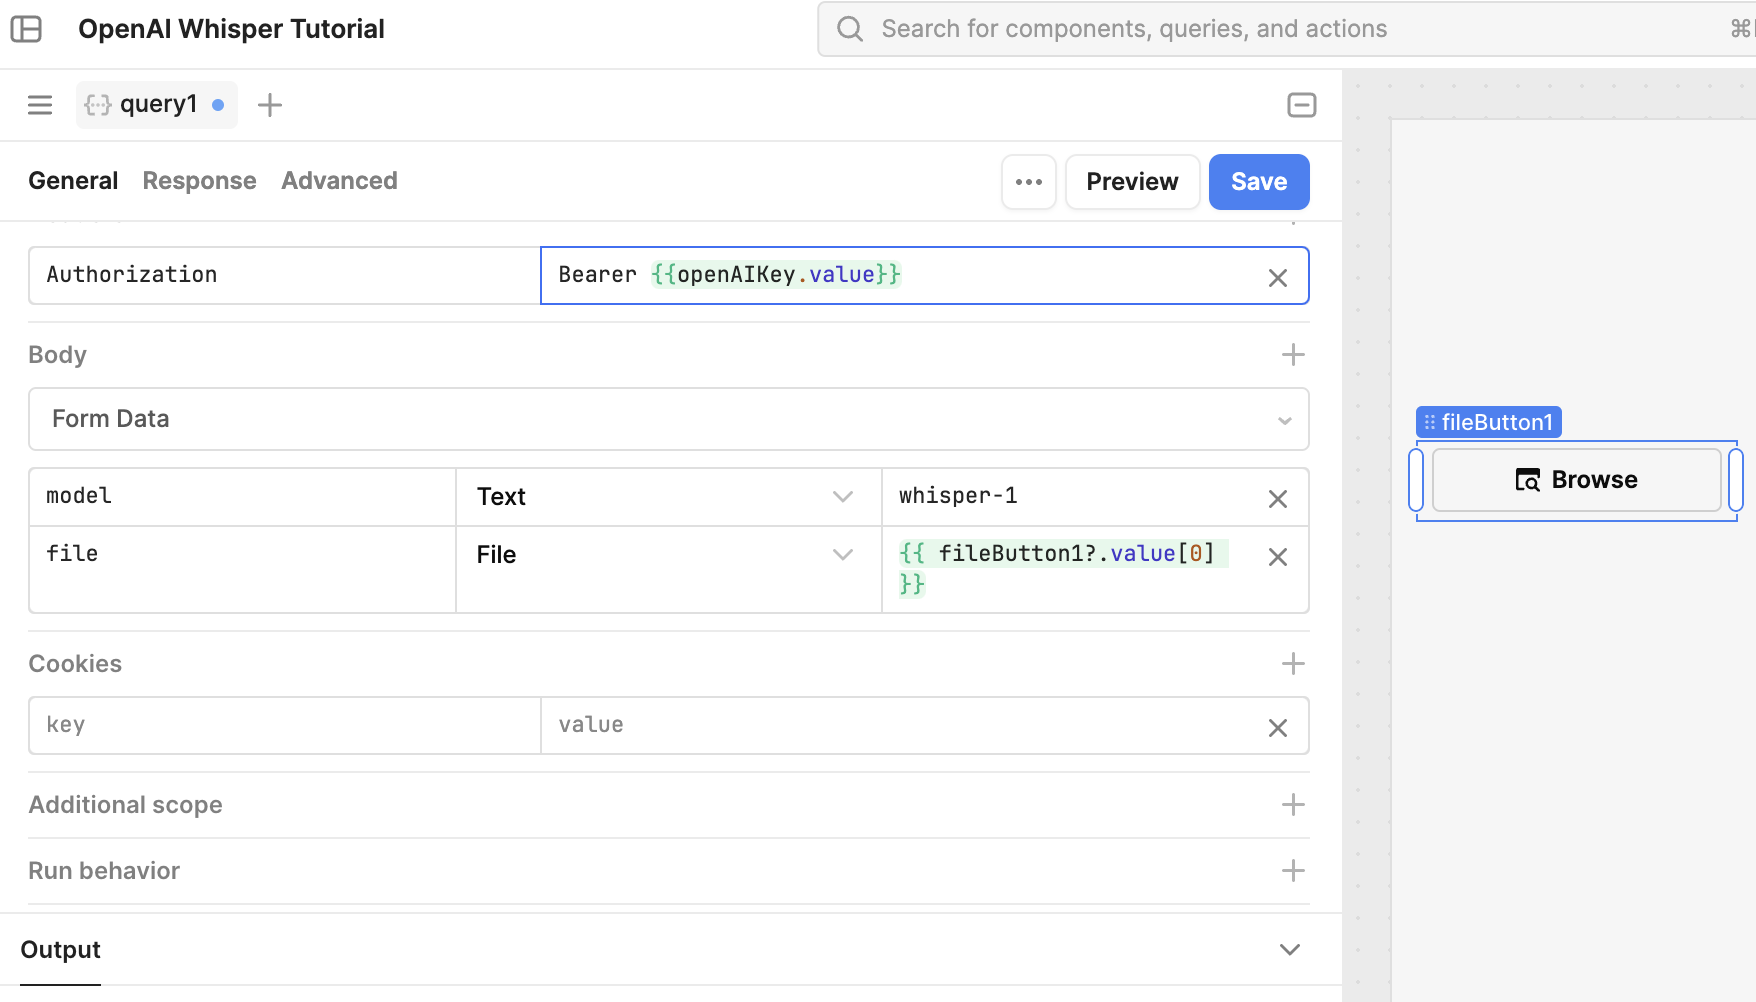Click the Save button
Viewport: 1756px width, 1002px height.
coord(1258,182)
